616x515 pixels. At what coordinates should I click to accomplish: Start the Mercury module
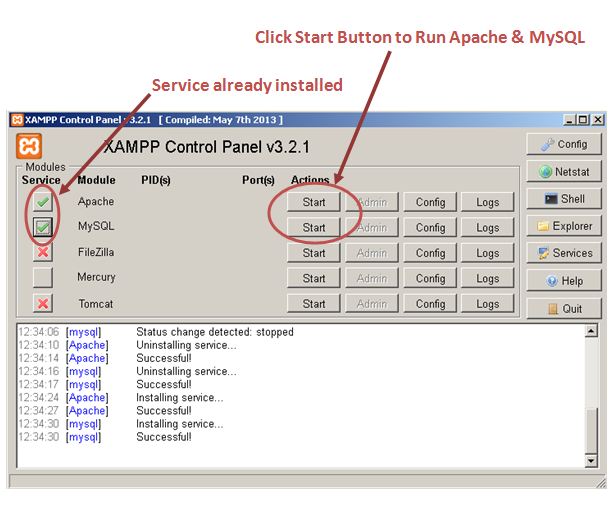click(x=314, y=278)
